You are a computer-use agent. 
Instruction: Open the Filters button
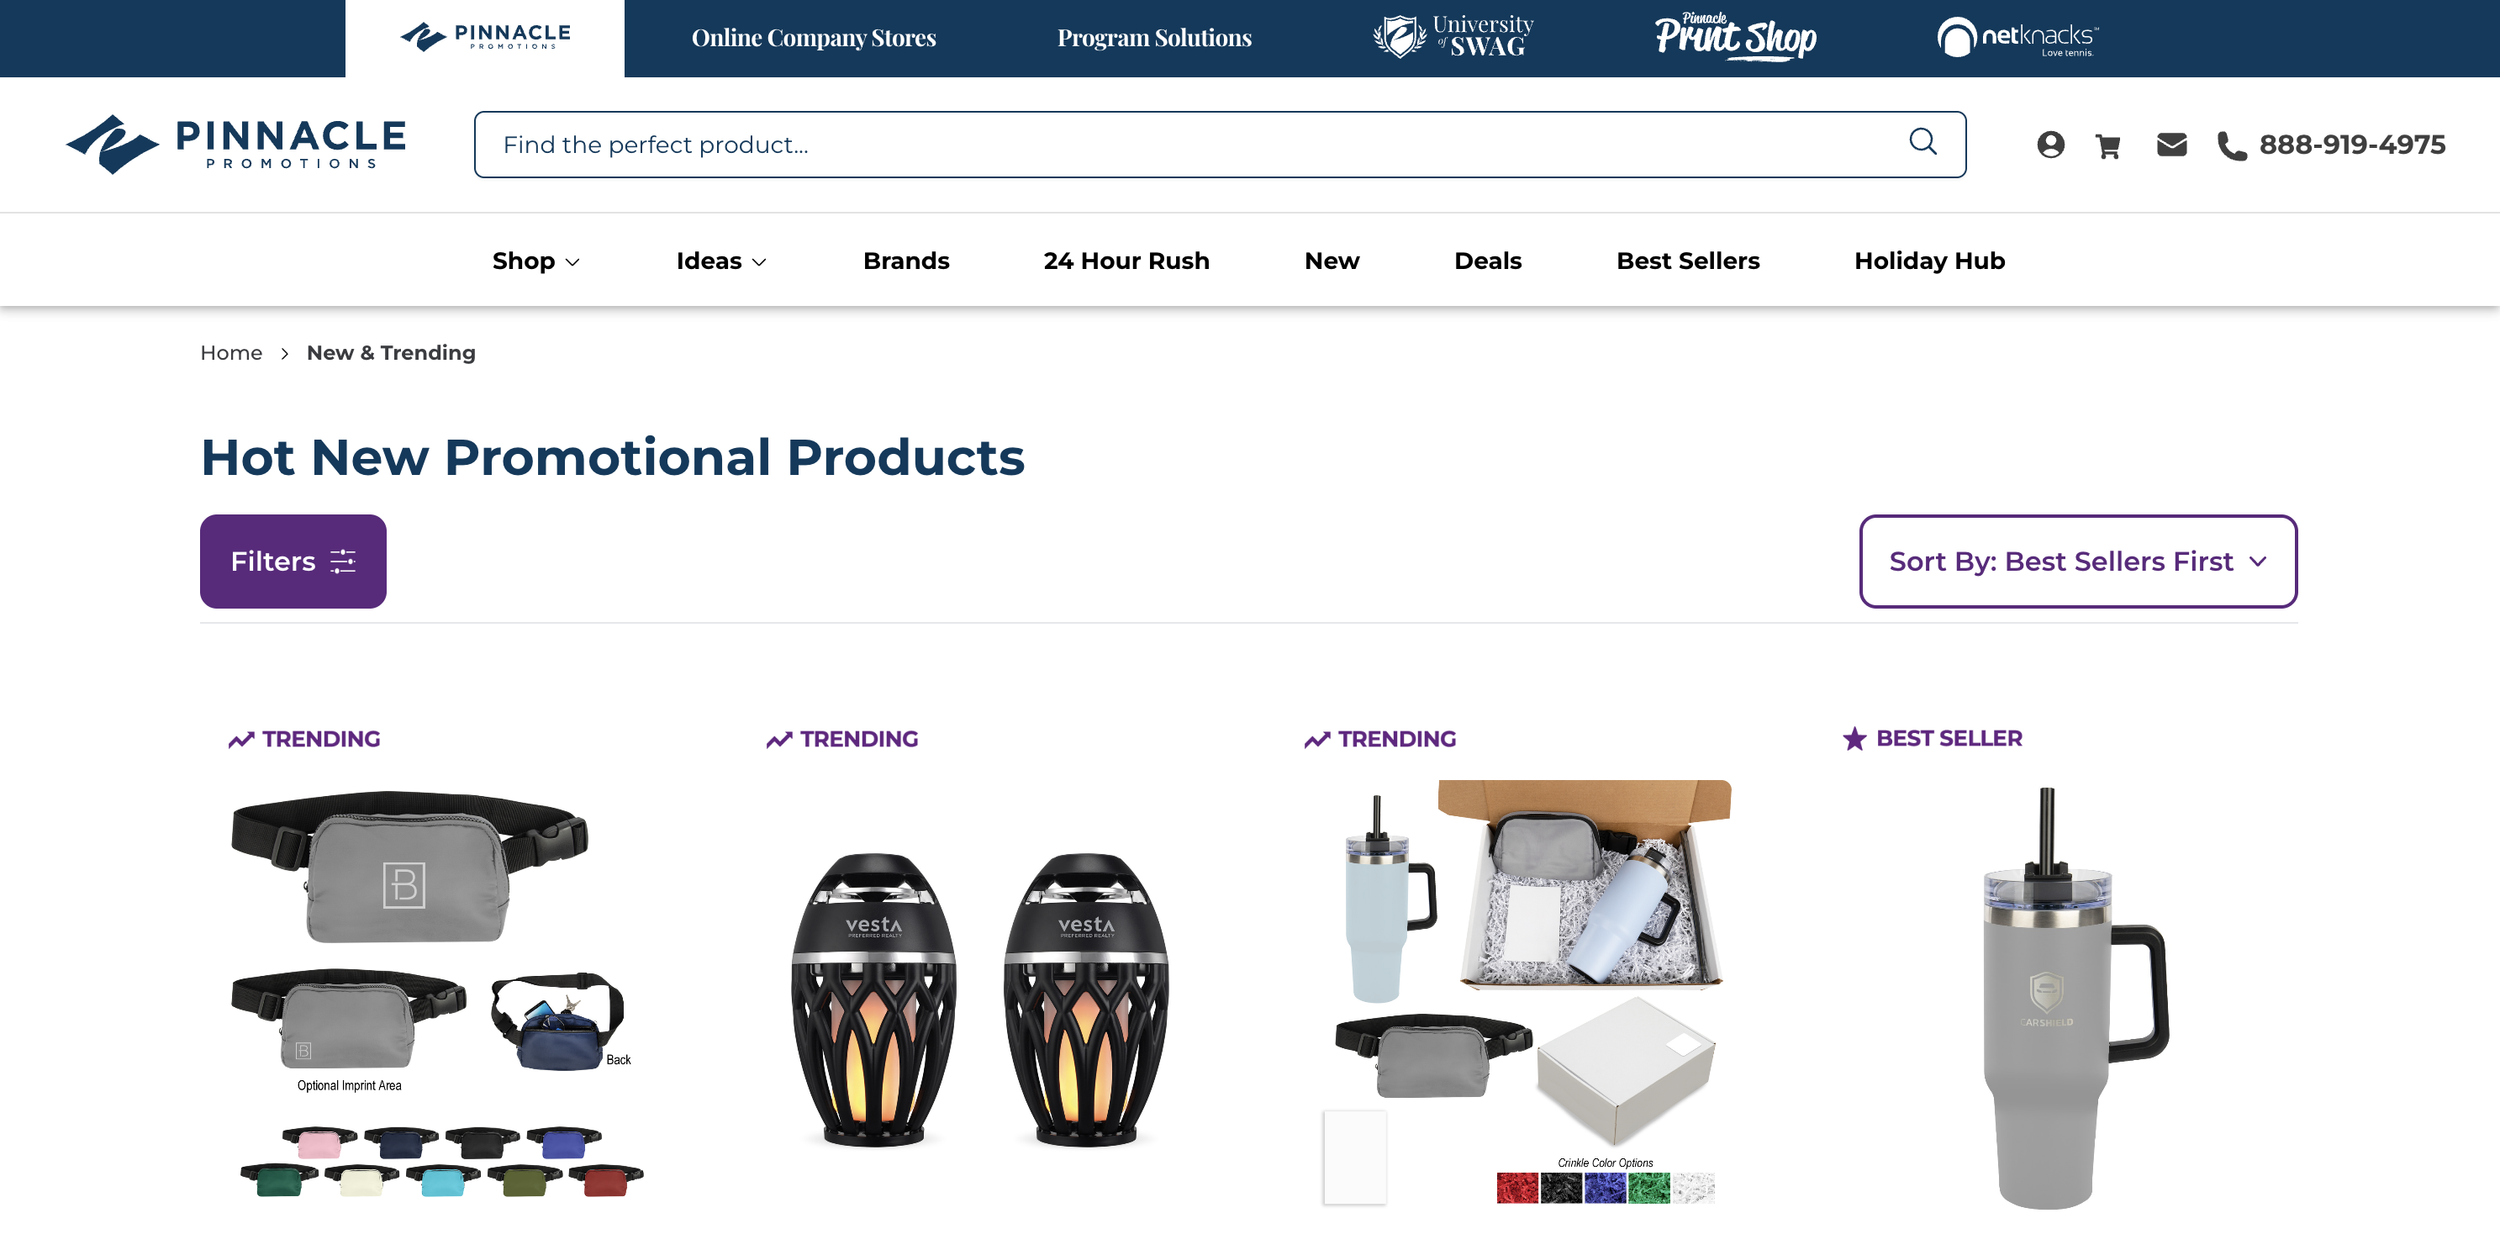pos(293,561)
